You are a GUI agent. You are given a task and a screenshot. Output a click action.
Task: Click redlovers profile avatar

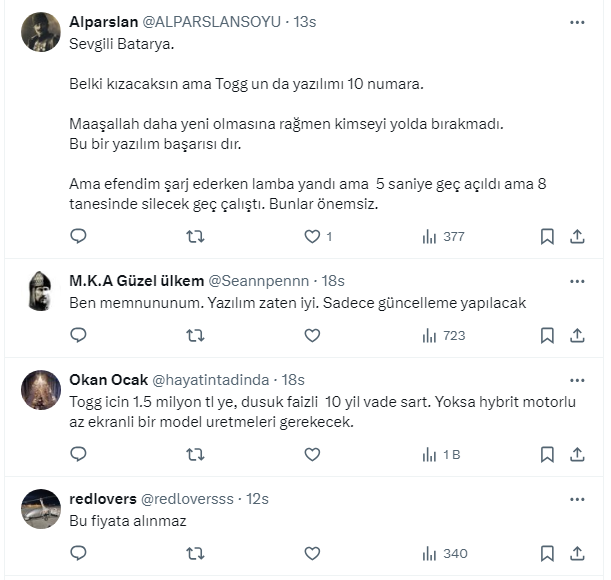[41, 509]
